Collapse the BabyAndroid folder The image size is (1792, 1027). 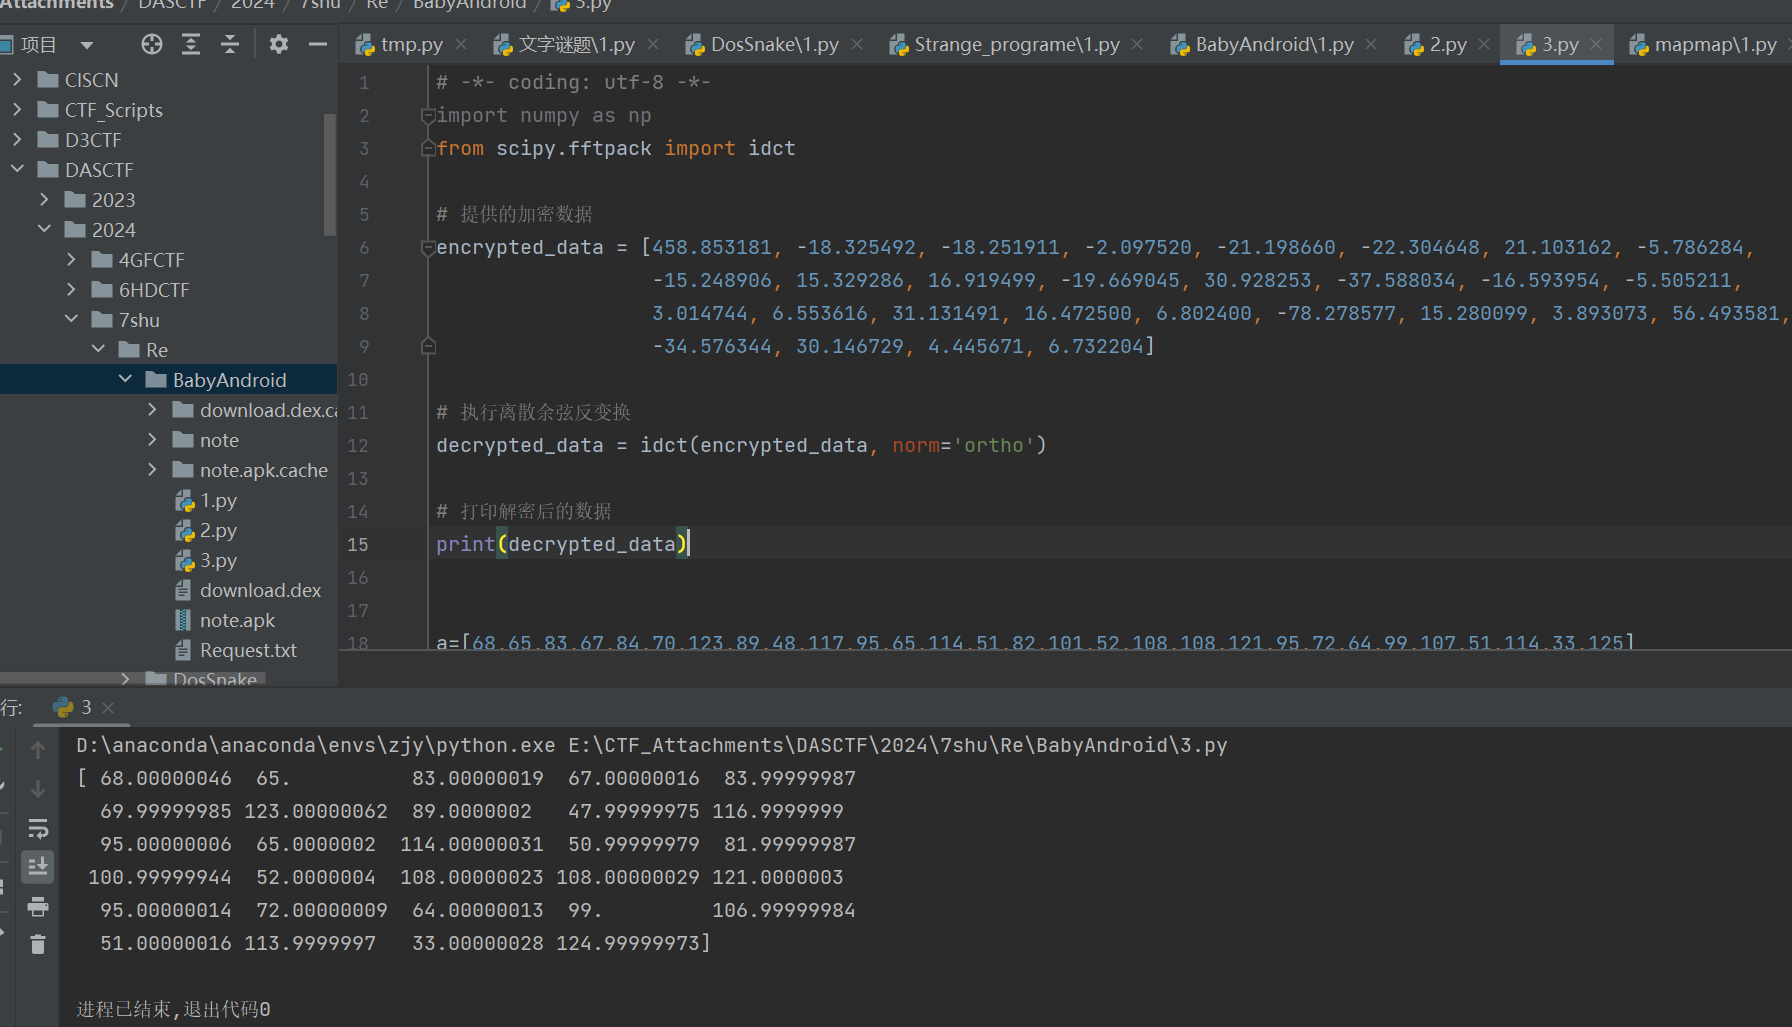click(x=125, y=378)
